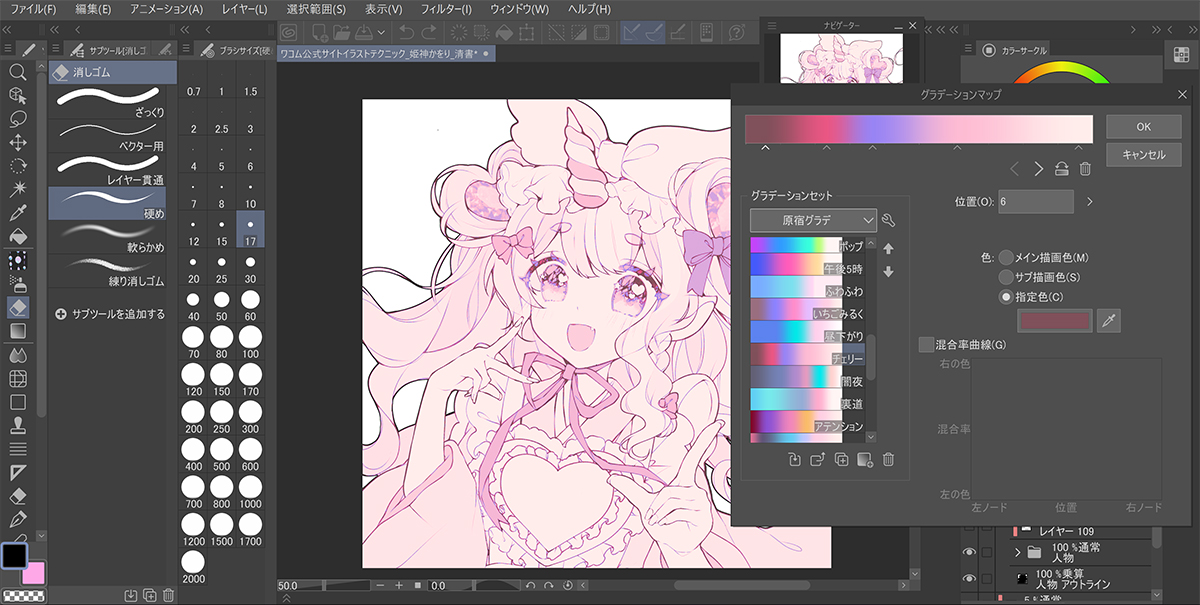Open the レイヤー(L) menu
1200x605 pixels.
(x=246, y=9)
